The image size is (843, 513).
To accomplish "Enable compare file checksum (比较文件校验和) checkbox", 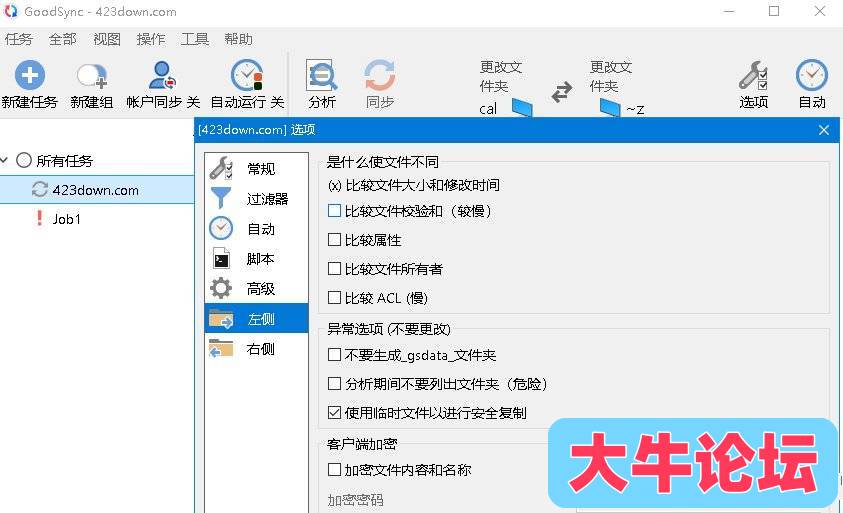I will pos(334,210).
